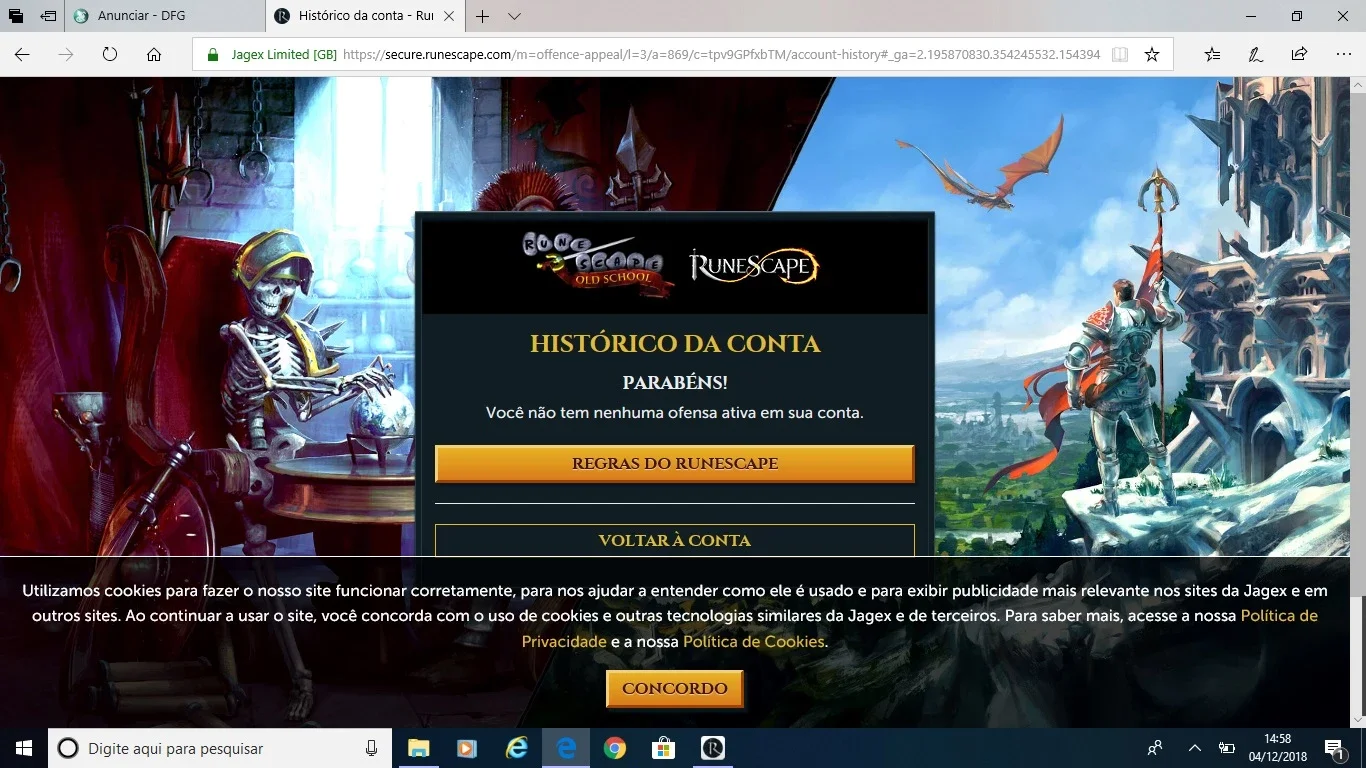This screenshot has height=768, width=1366.
Task: Open the reading view book icon
Action: point(1120,55)
